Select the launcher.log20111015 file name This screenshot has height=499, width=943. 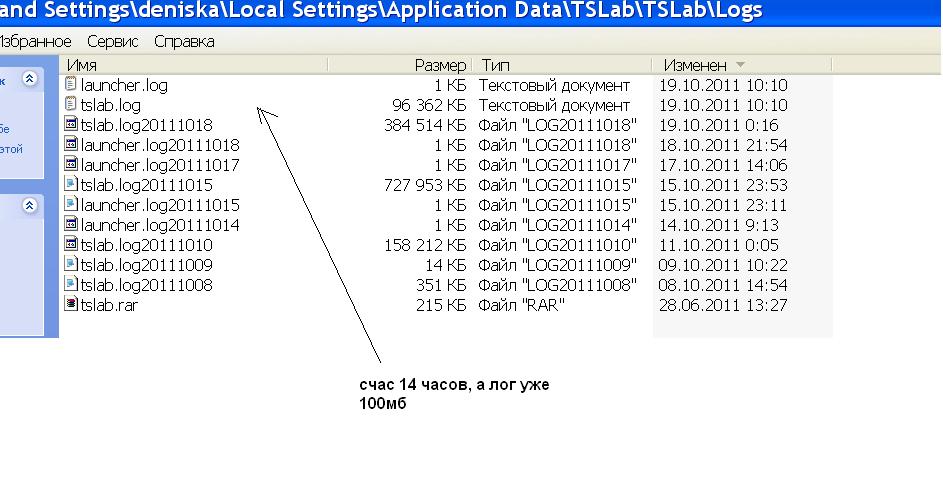pyautogui.click(x=160, y=205)
